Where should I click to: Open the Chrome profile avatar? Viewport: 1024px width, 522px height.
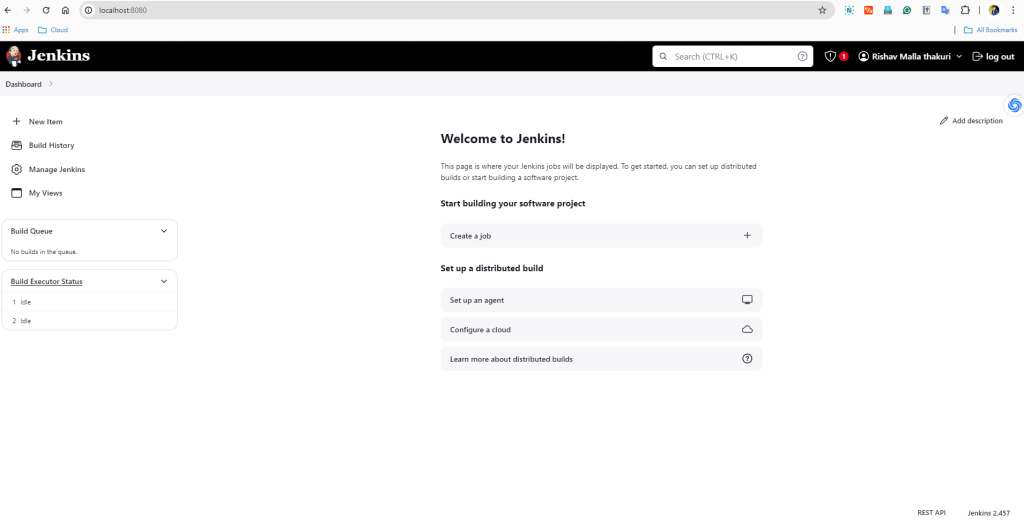tap(994, 10)
